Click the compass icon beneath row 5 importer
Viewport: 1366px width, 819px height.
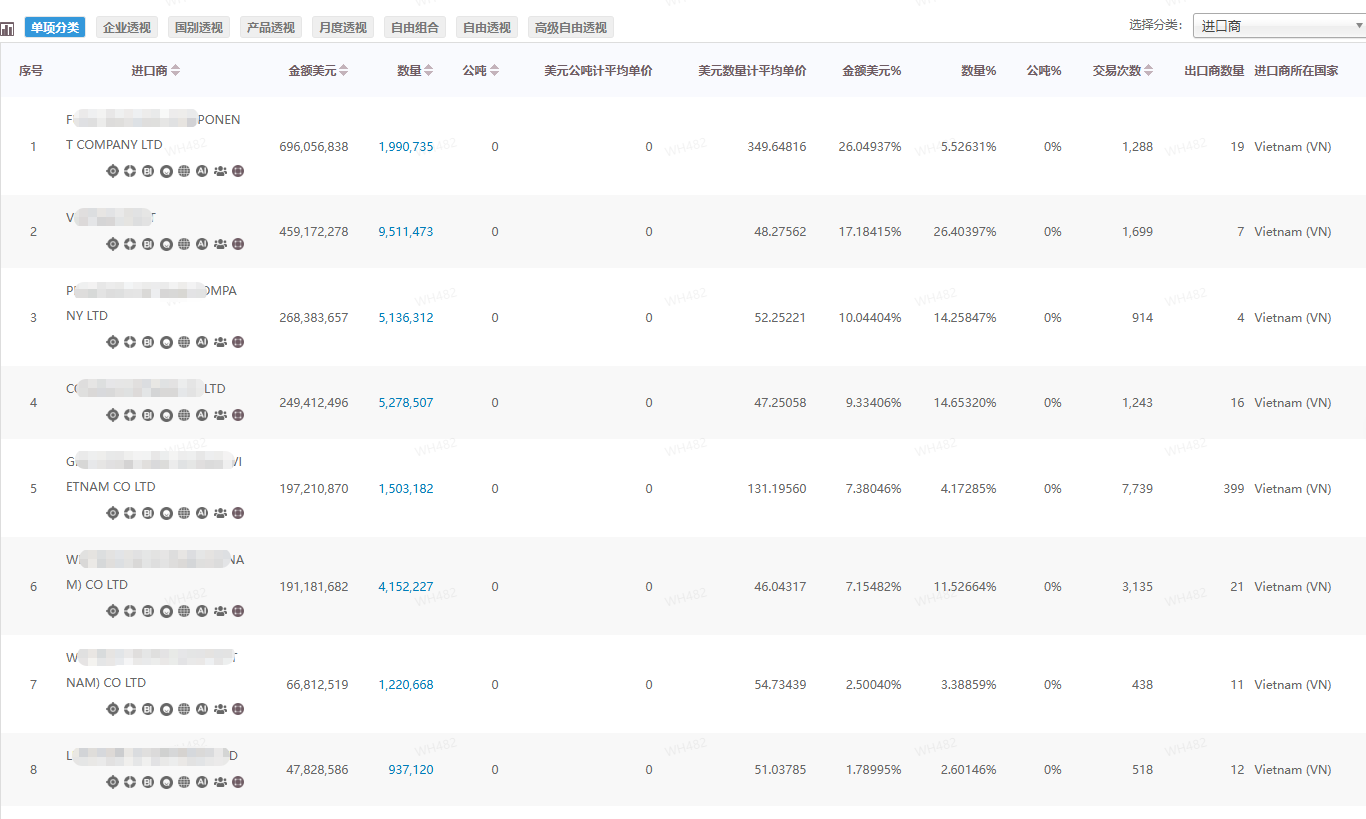[130, 512]
